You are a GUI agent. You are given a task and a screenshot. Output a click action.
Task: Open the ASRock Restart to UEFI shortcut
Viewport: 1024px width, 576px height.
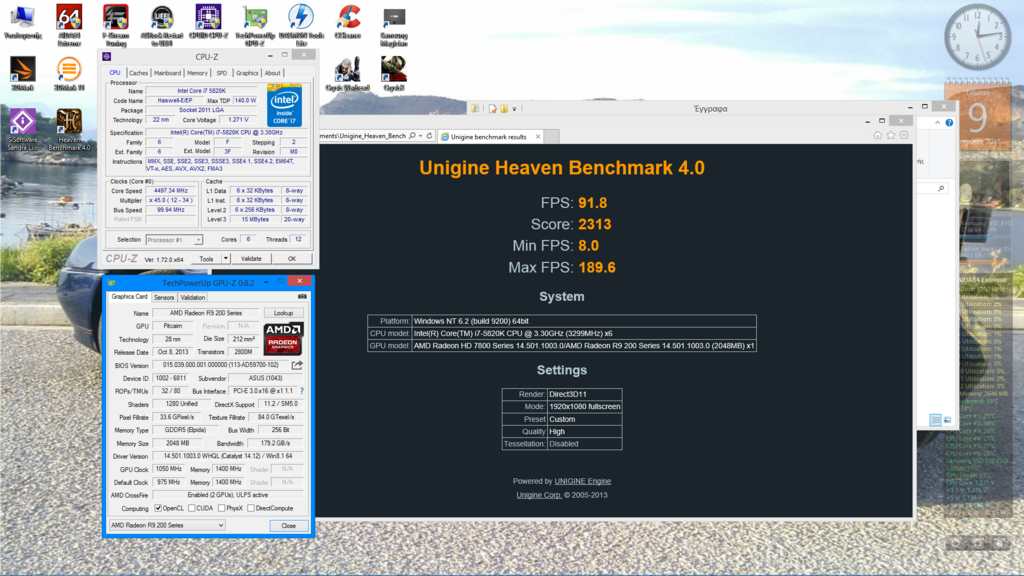[x=162, y=25]
